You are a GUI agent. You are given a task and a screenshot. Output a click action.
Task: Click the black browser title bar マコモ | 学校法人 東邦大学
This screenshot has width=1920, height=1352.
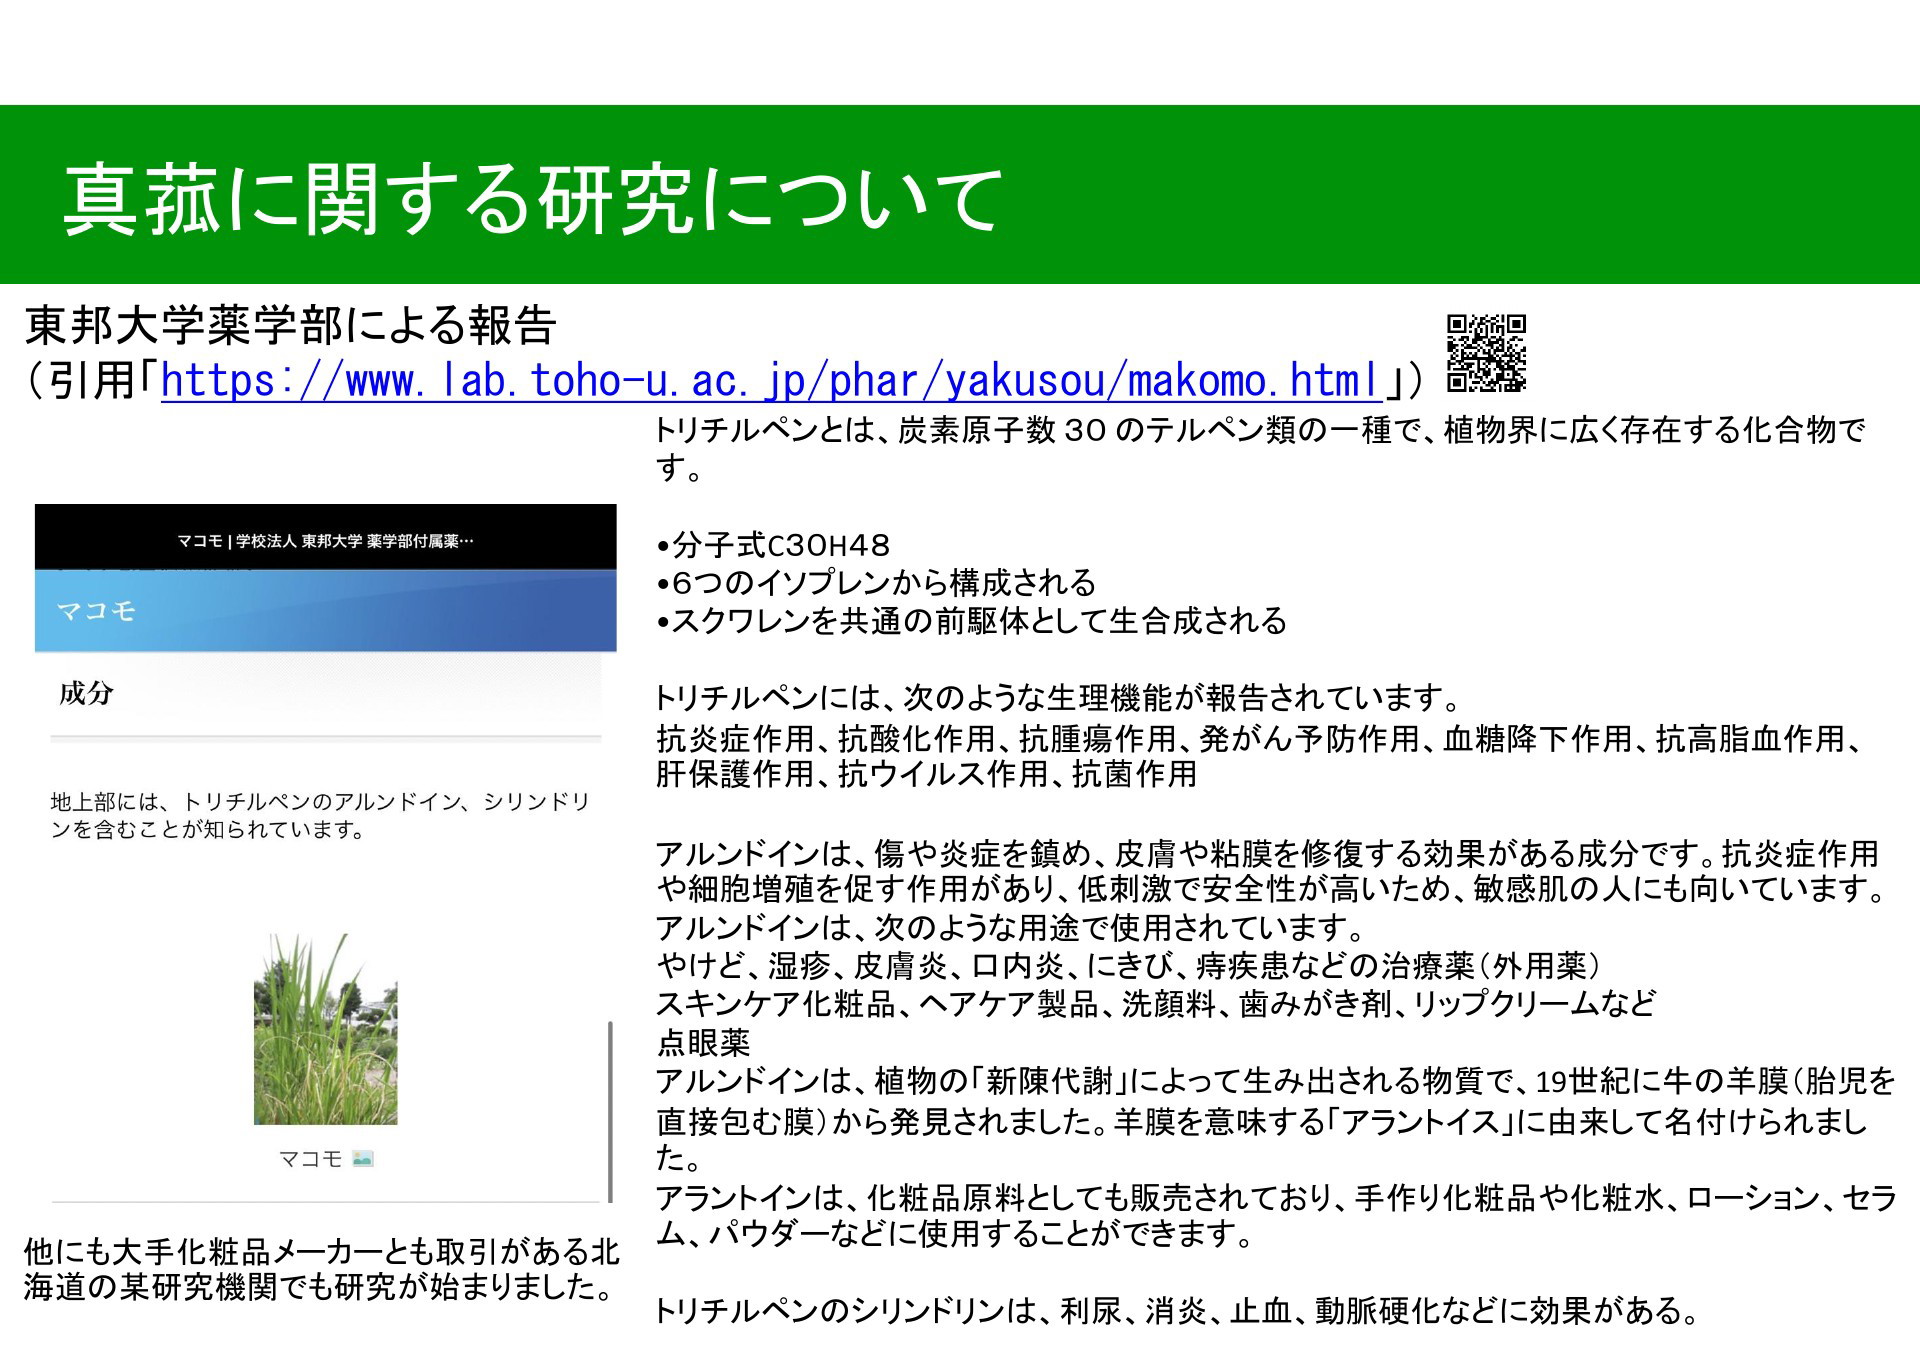[326, 537]
